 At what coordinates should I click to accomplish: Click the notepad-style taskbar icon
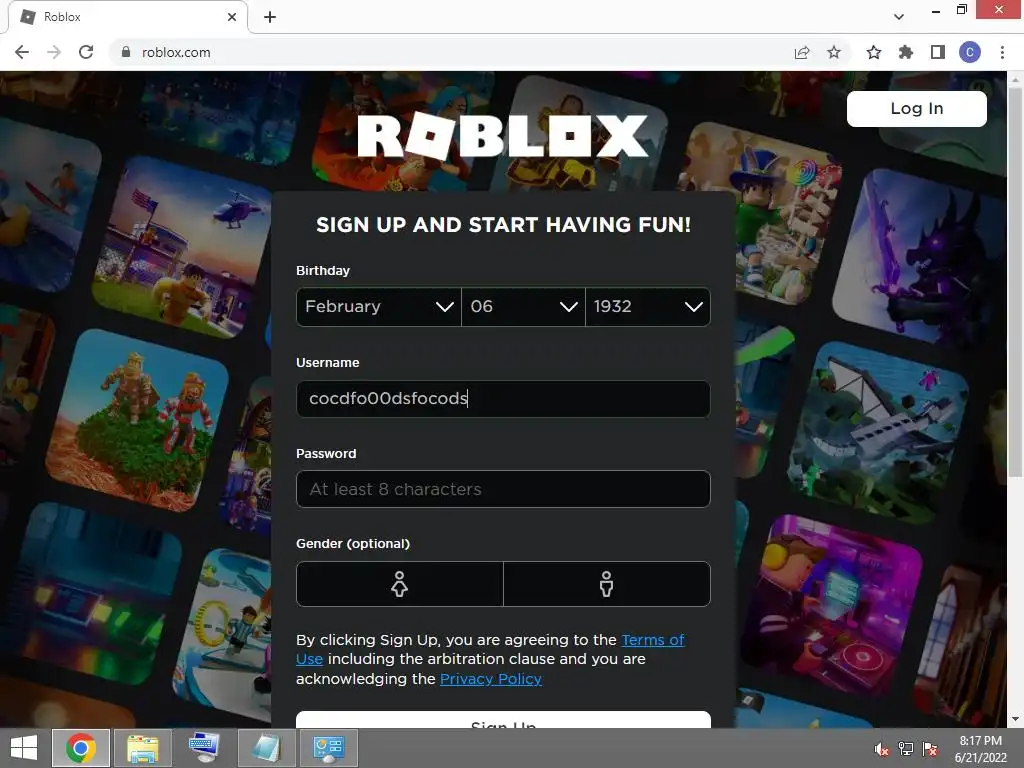[266, 748]
